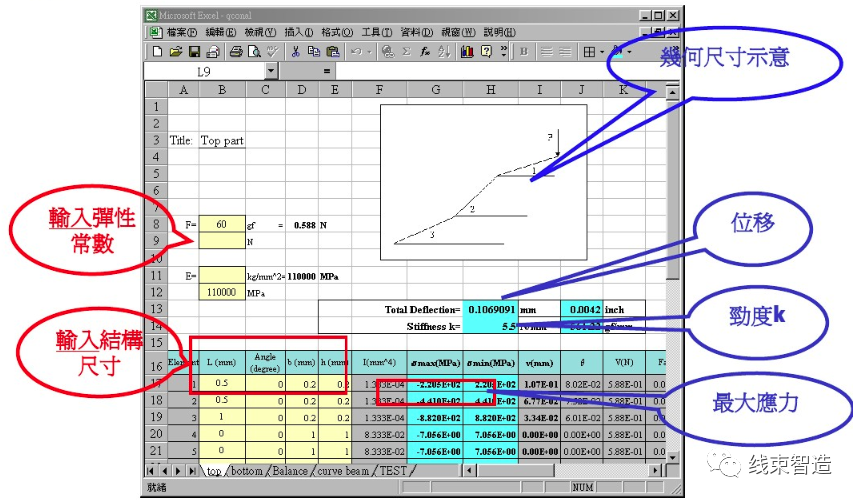Click the Select All corner button

click(x=156, y=89)
